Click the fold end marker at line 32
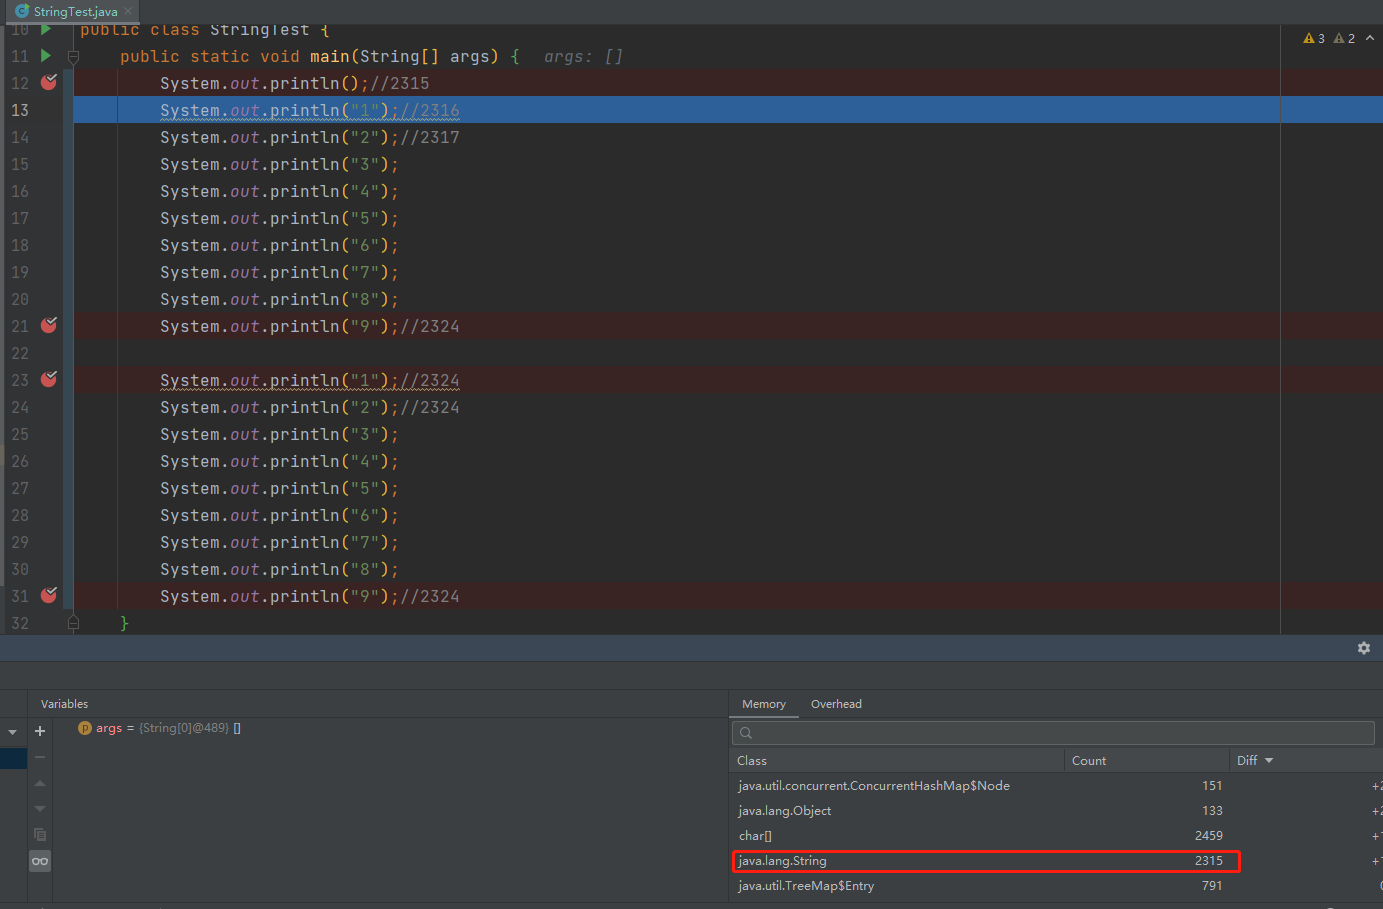1383x909 pixels. pyautogui.click(x=73, y=622)
